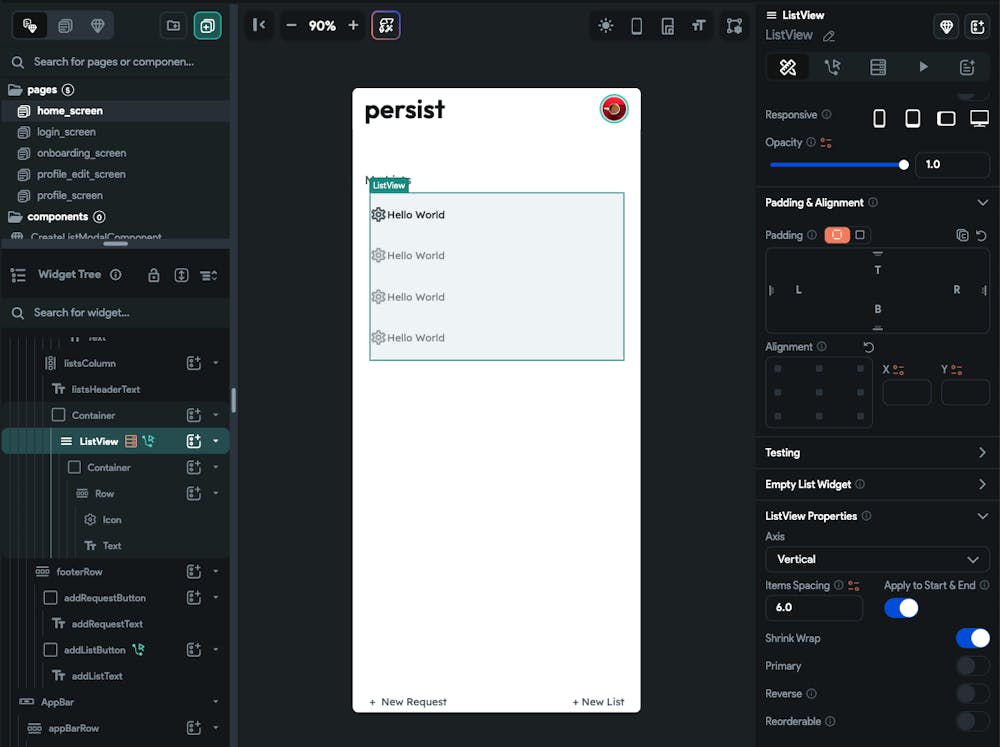Open the Axis Vertical dropdown
This screenshot has width=1000, height=747.
(877, 559)
